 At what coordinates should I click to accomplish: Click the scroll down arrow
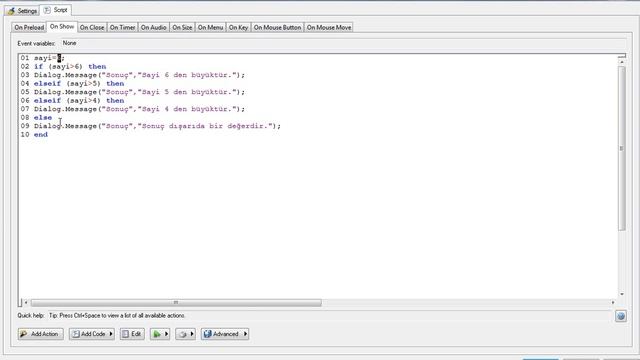coord(622,294)
